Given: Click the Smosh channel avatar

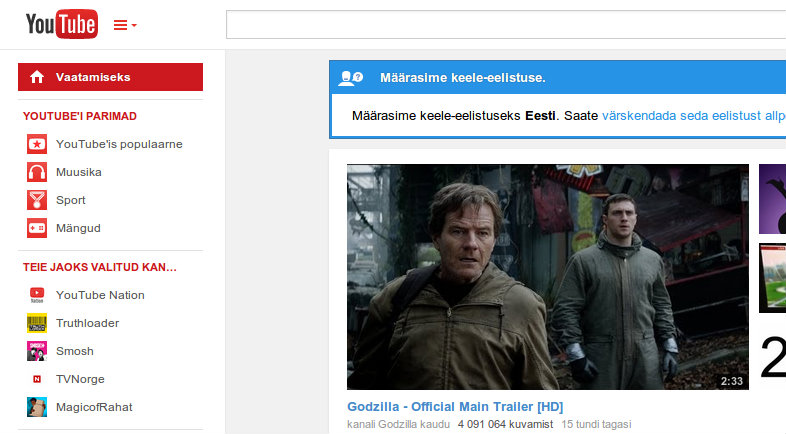Looking at the screenshot, I should point(37,351).
